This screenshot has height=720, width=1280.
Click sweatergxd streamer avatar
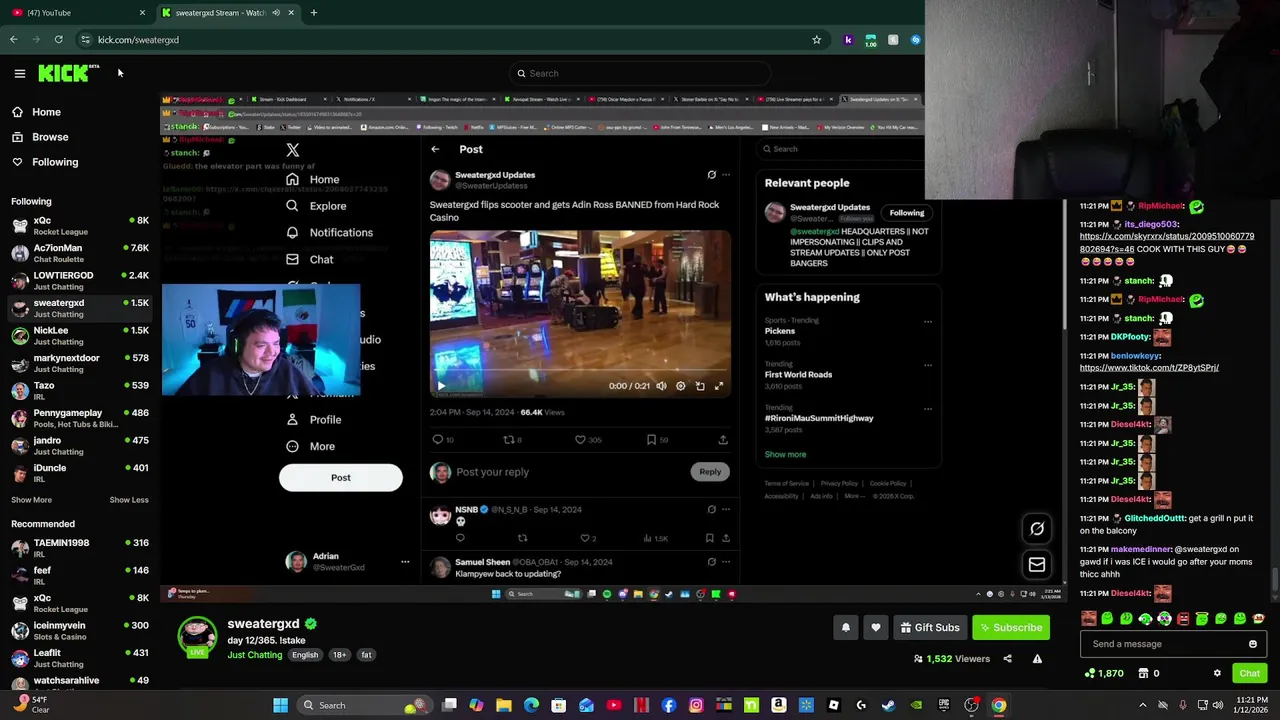coord(197,637)
